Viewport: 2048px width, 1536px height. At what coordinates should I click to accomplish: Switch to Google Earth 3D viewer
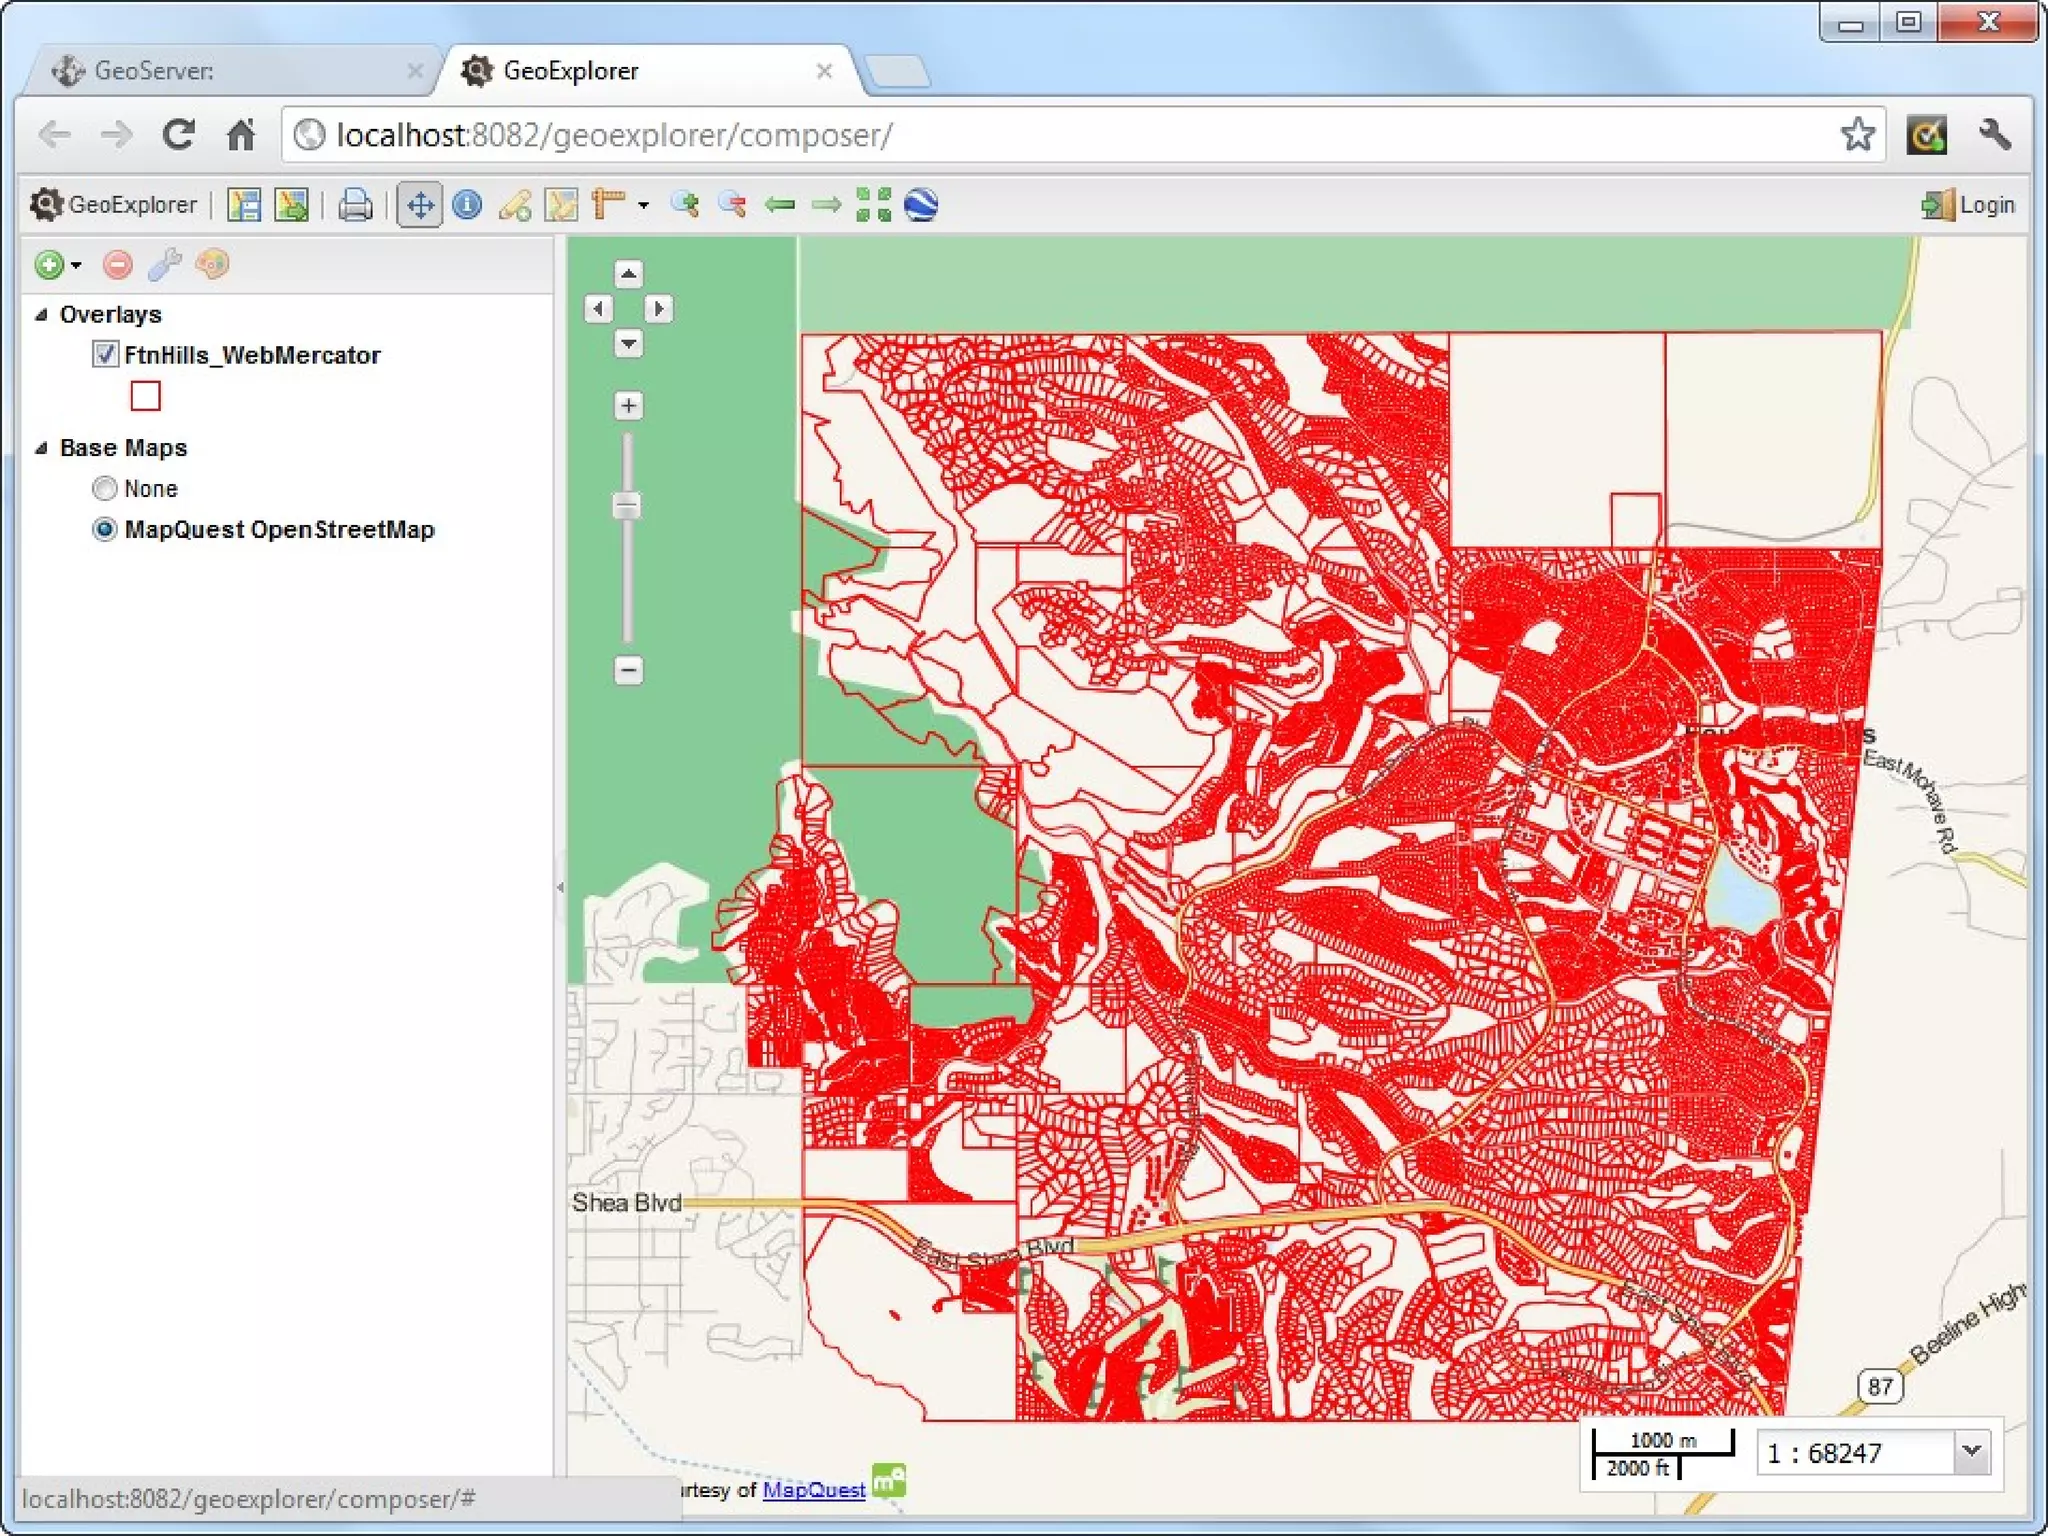(920, 205)
